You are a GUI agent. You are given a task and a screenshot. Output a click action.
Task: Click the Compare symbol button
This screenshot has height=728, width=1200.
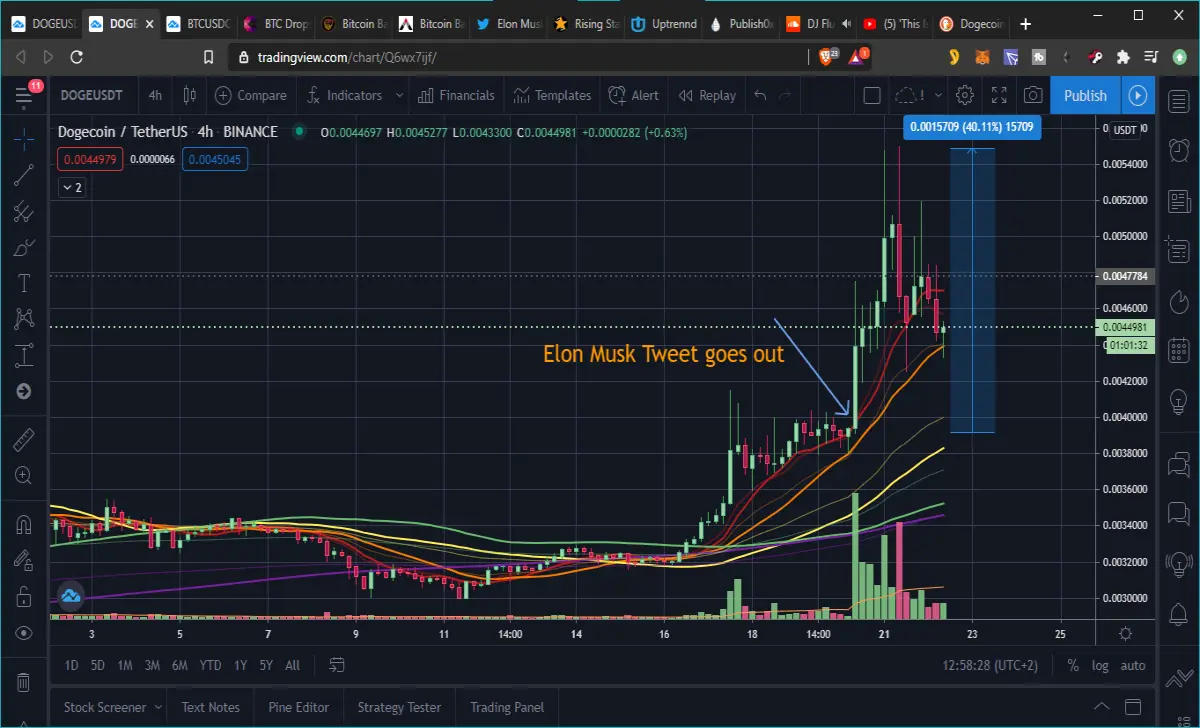251,96
